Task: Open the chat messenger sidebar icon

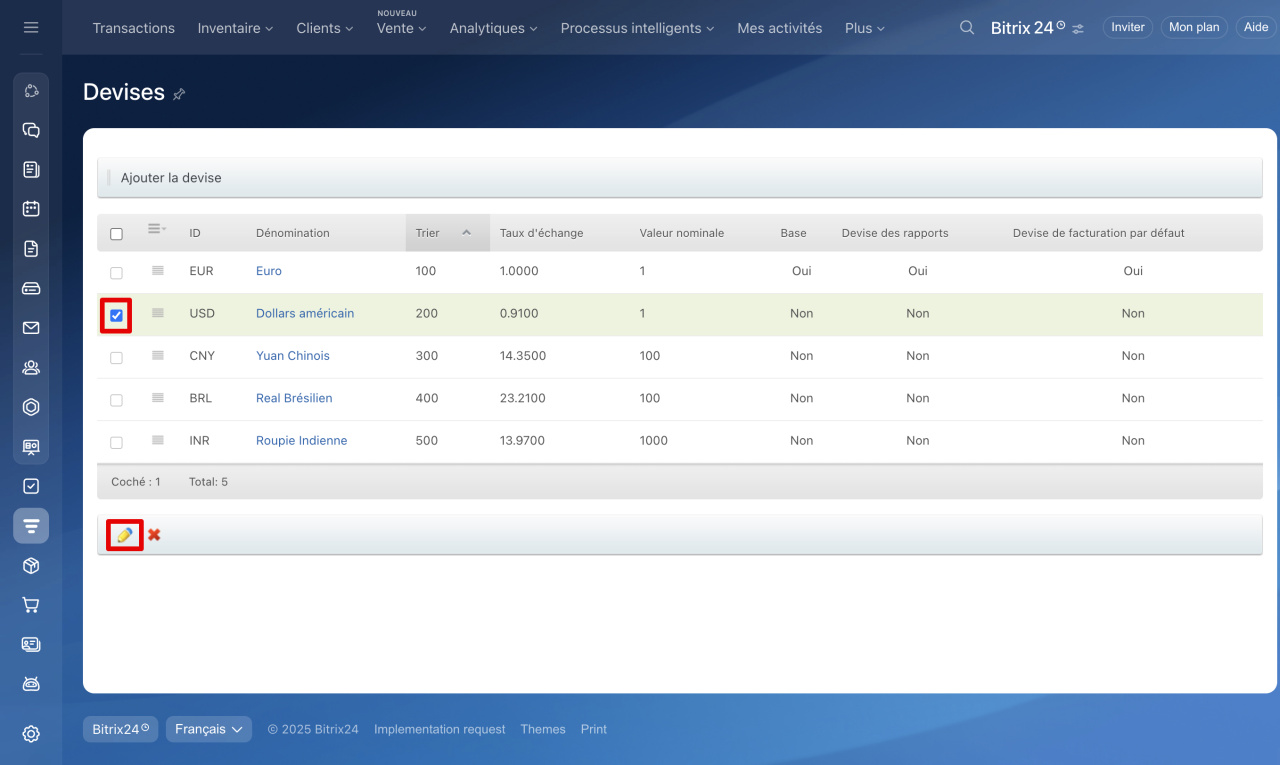Action: [x=31, y=130]
